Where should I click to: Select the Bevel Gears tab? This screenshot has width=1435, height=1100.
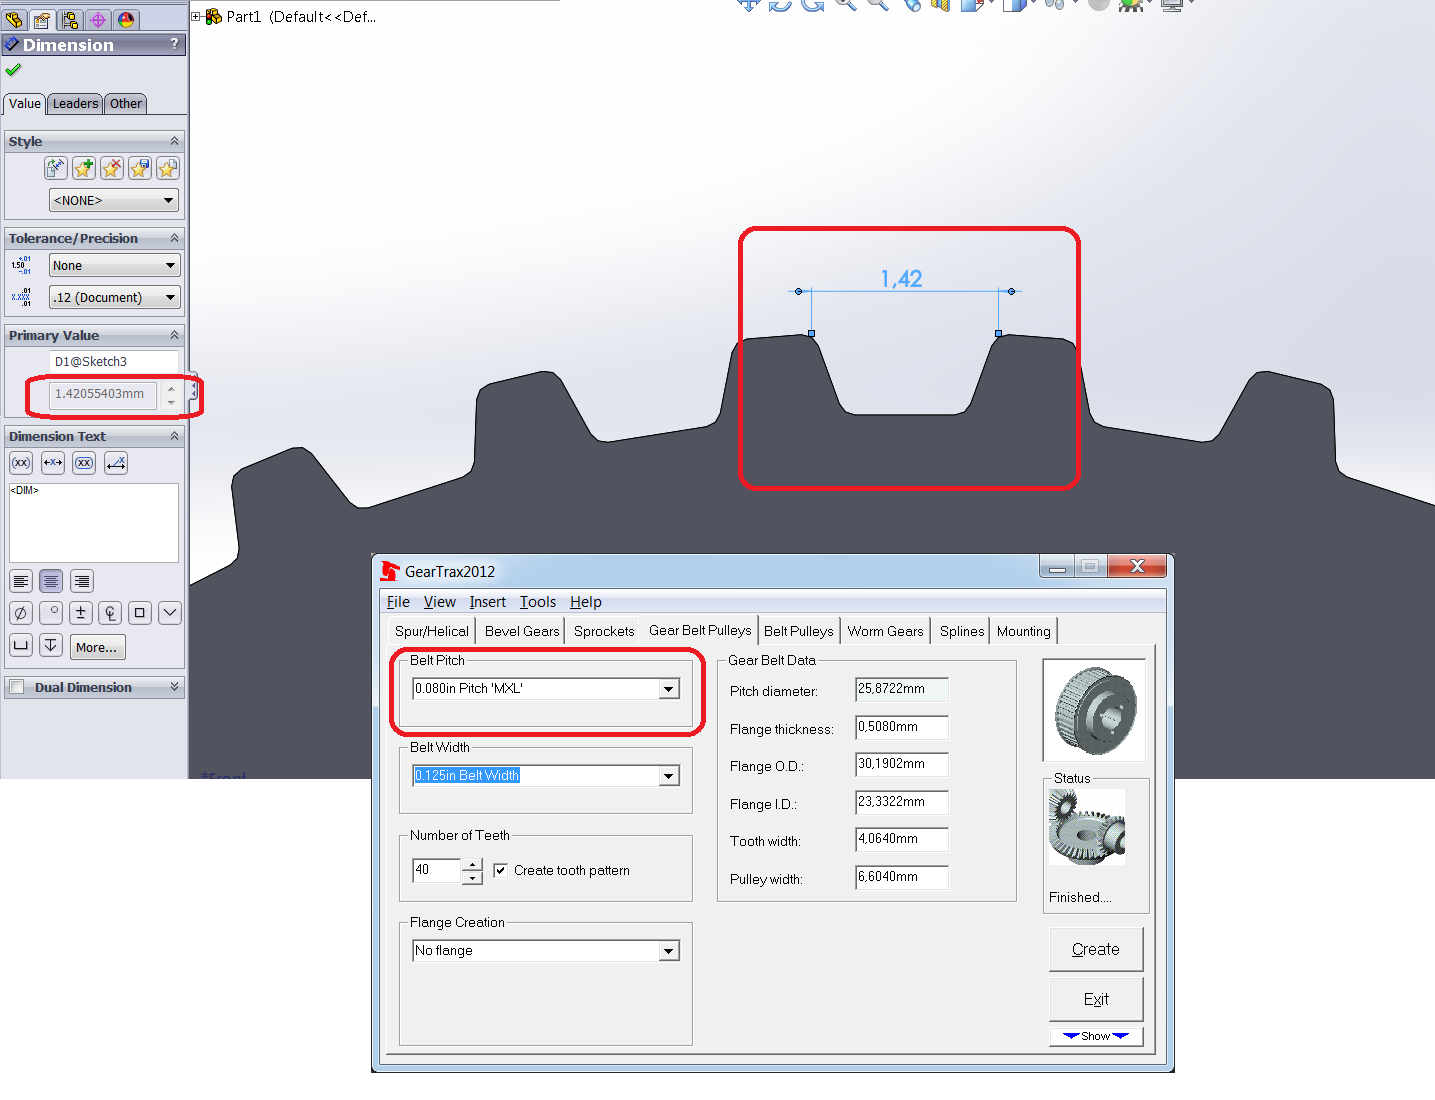point(522,631)
